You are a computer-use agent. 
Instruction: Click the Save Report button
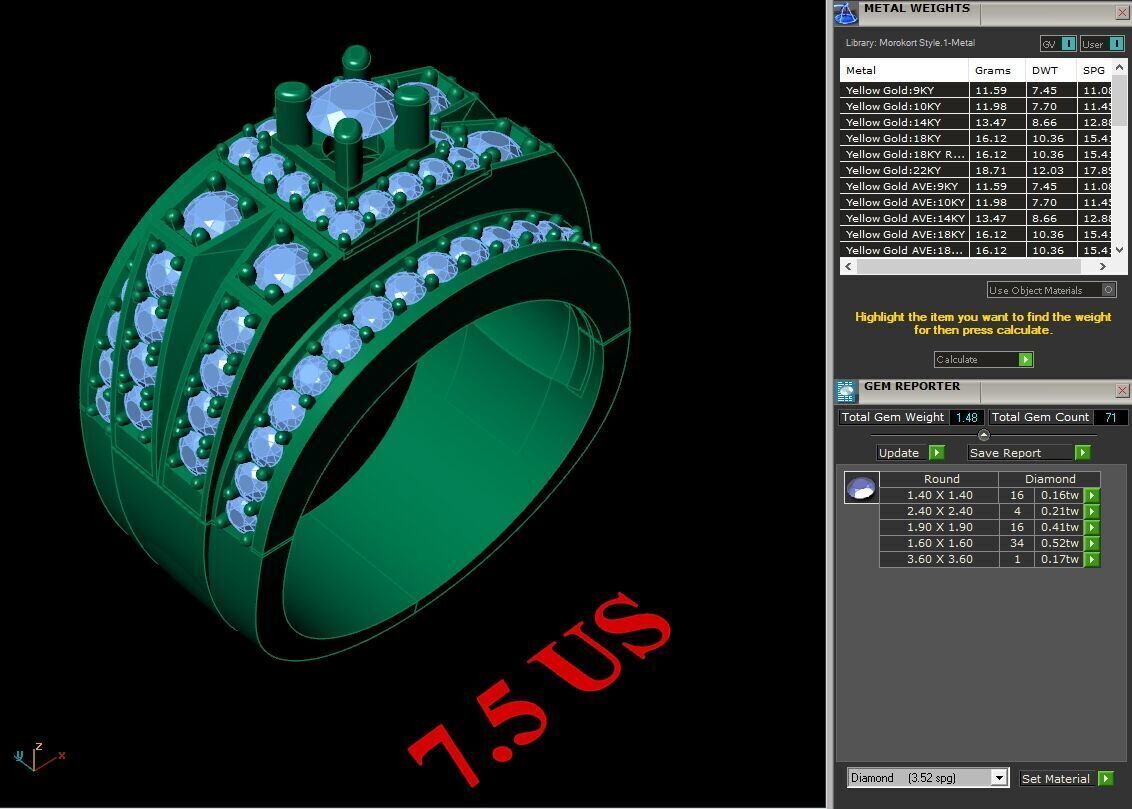(1020, 452)
